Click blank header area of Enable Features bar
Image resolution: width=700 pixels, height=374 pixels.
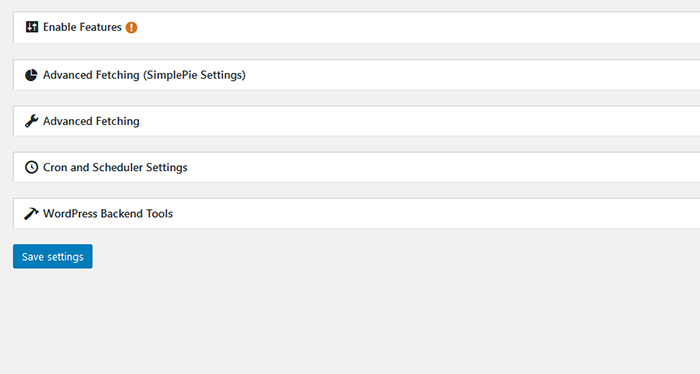(415, 27)
